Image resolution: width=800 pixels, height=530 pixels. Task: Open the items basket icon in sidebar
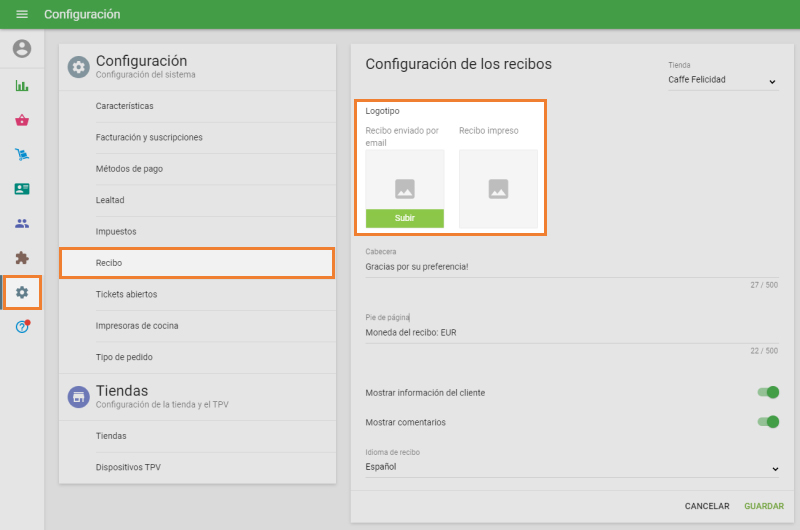(x=22, y=120)
